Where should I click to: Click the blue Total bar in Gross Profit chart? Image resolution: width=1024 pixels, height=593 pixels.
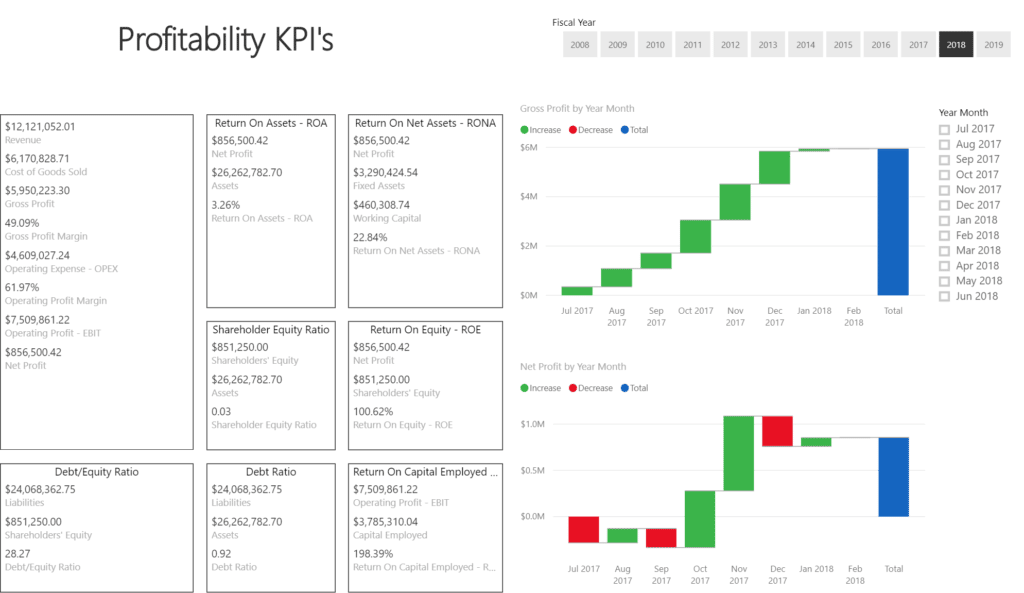(x=893, y=222)
